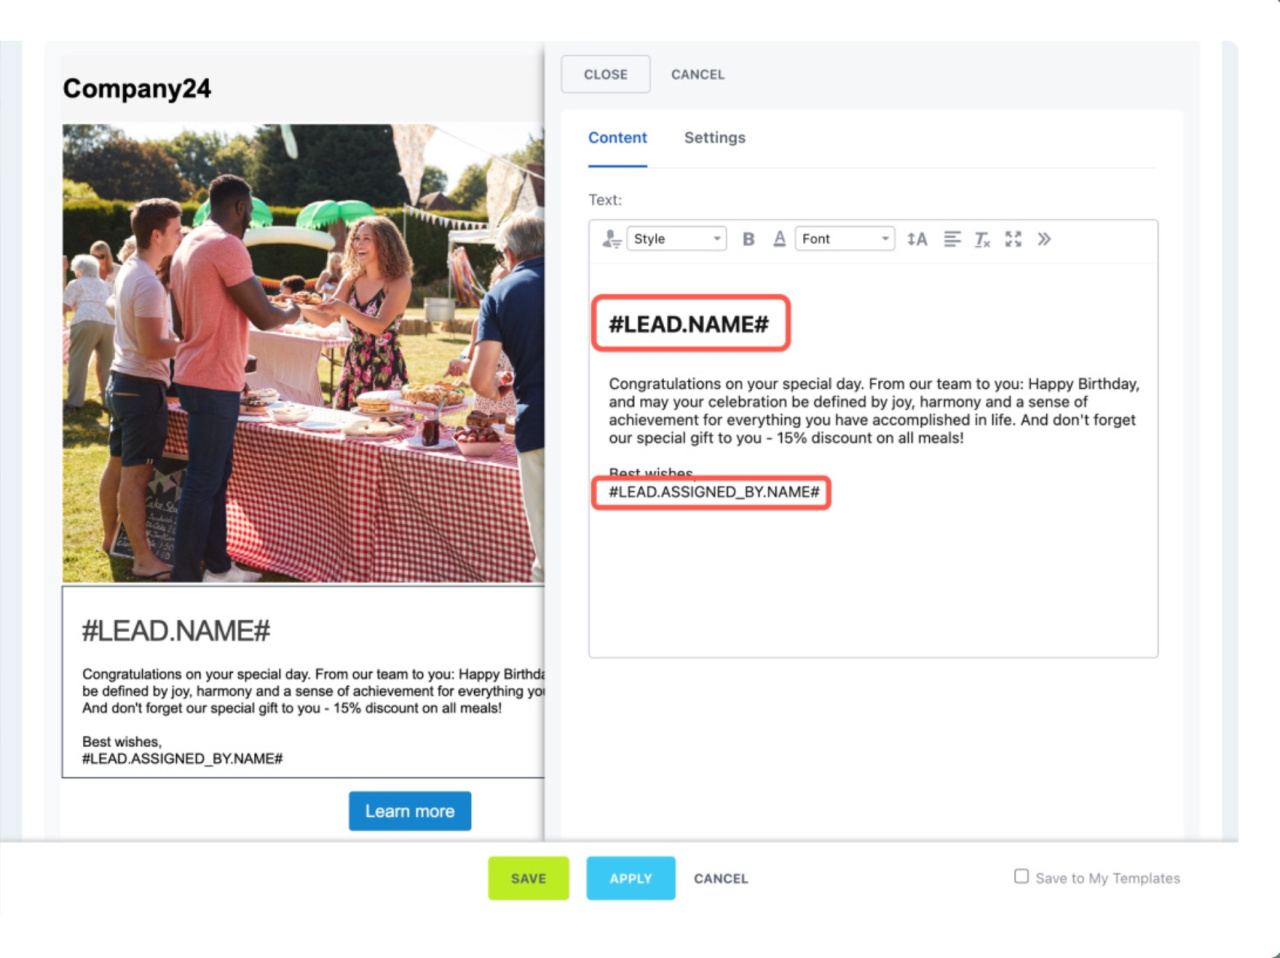Enable the Save to My Templates checkbox
This screenshot has width=1280, height=958.
[x=1021, y=876]
